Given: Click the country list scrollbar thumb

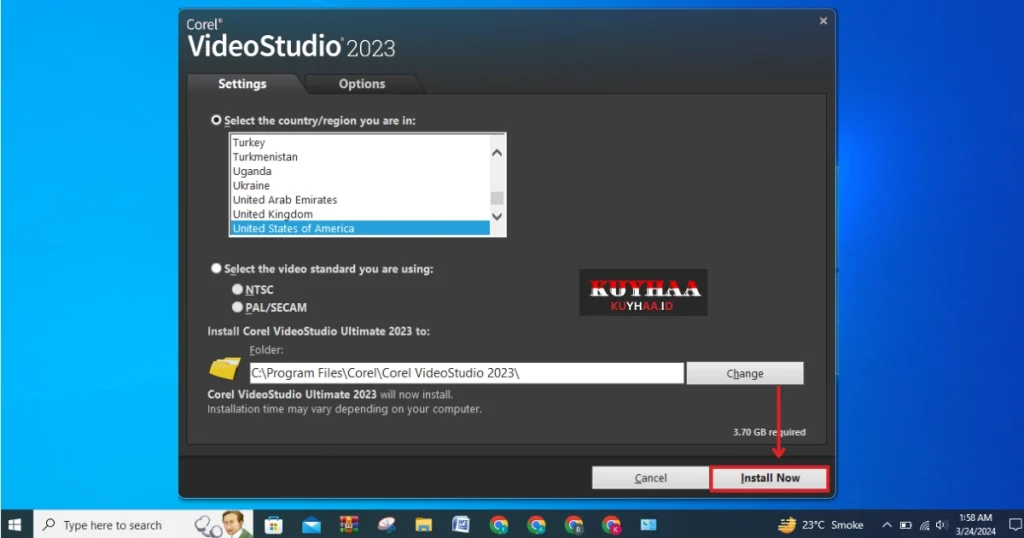Looking at the screenshot, I should tap(497, 198).
